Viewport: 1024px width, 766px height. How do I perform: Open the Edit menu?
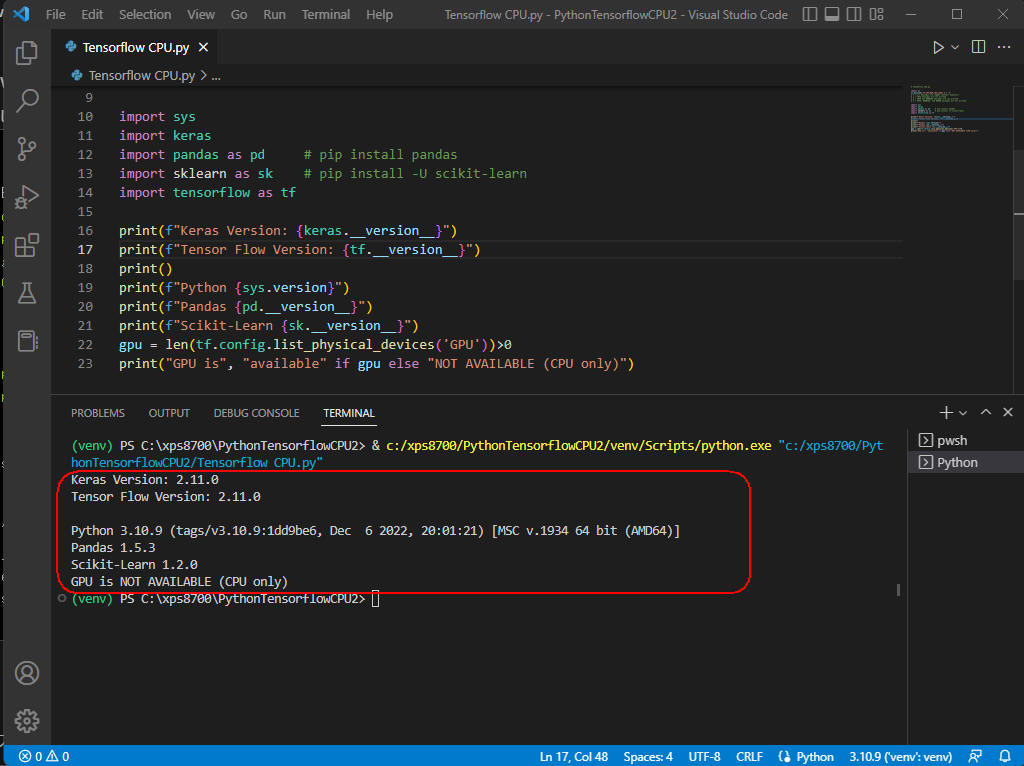click(92, 14)
